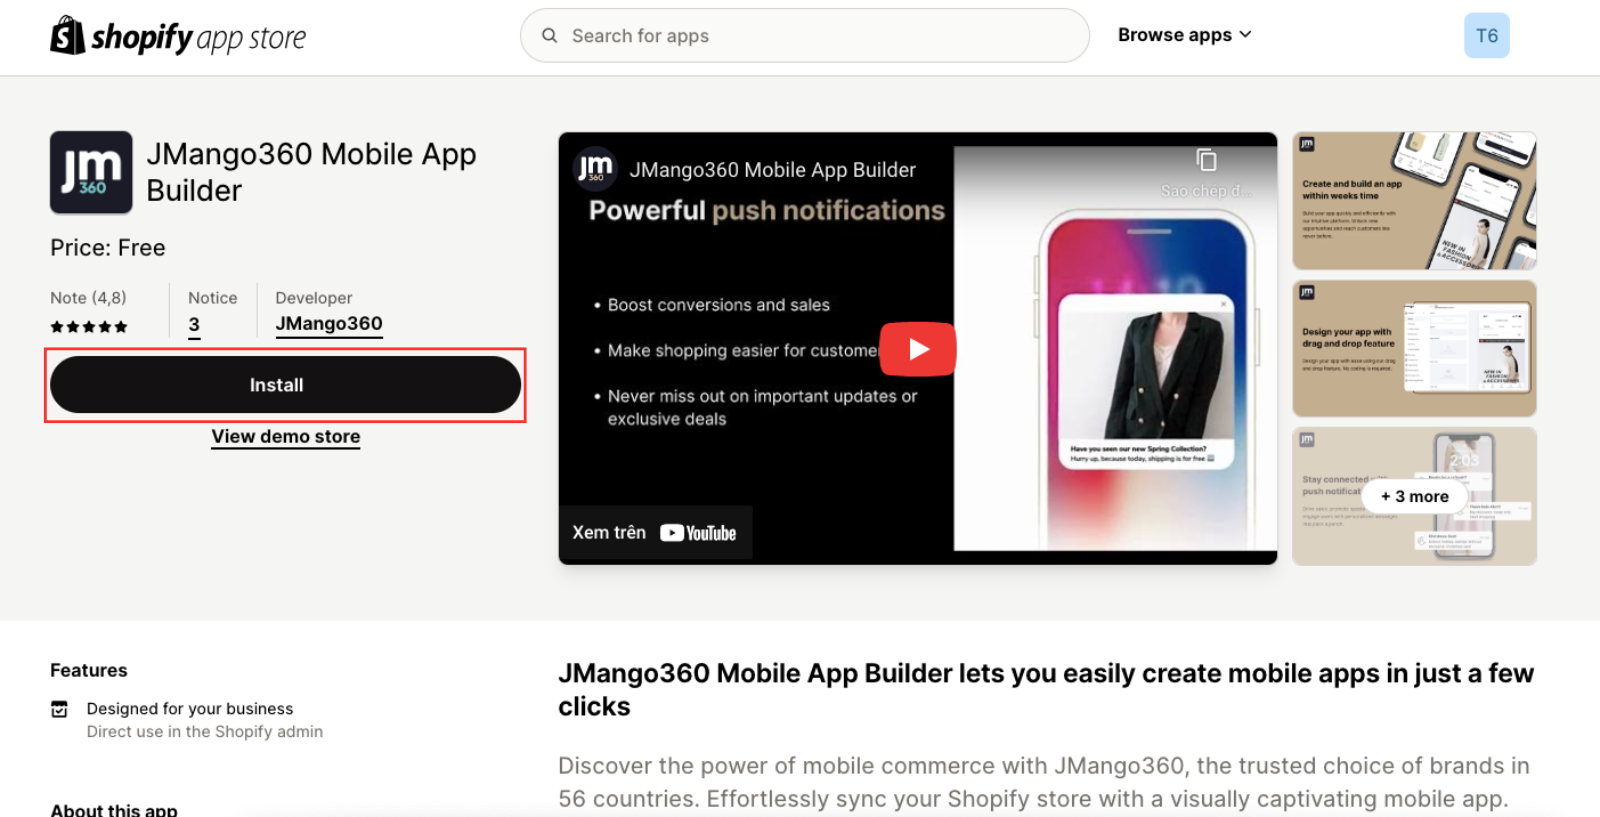Screen dimensions: 1600x817
Task: Click the search magnifier icon
Action: (x=549, y=36)
